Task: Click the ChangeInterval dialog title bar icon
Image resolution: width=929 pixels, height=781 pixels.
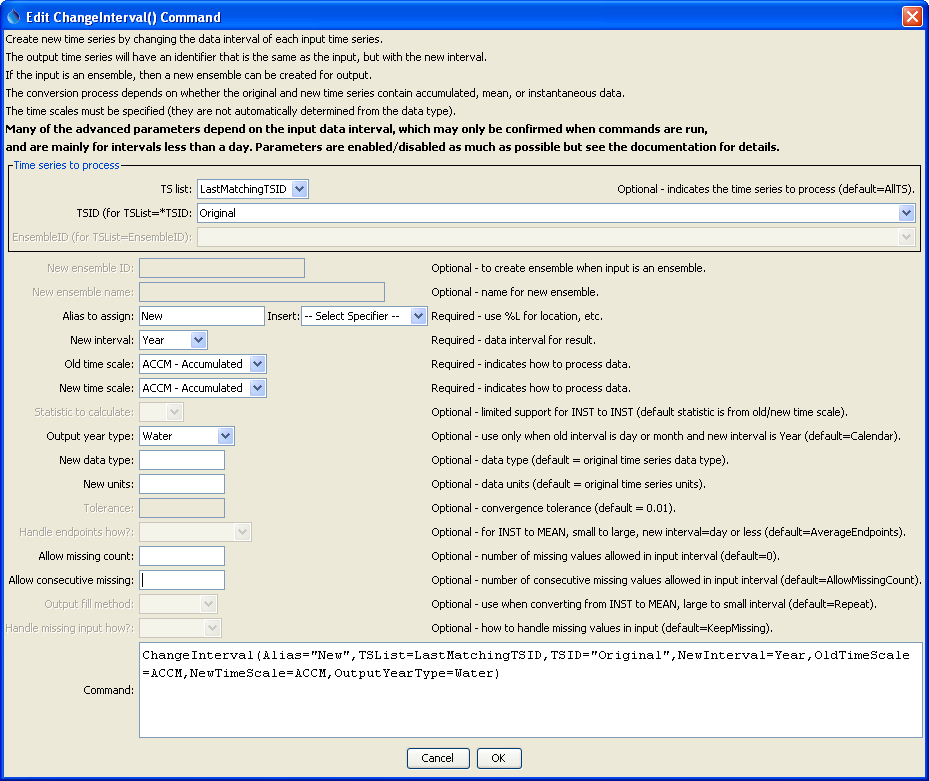Action: (x=11, y=16)
